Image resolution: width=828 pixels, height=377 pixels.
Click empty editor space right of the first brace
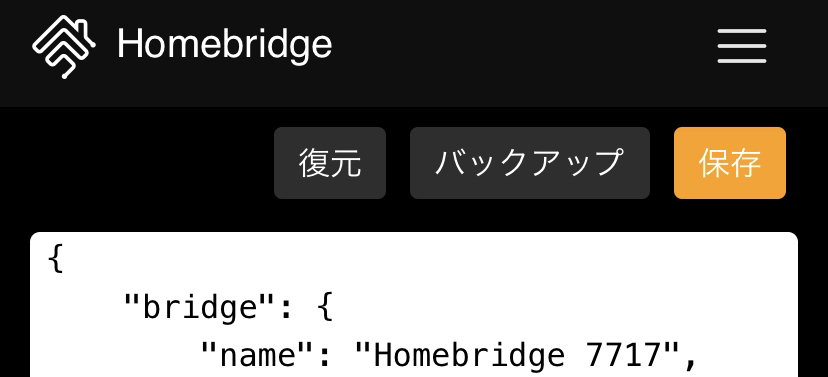422,260
